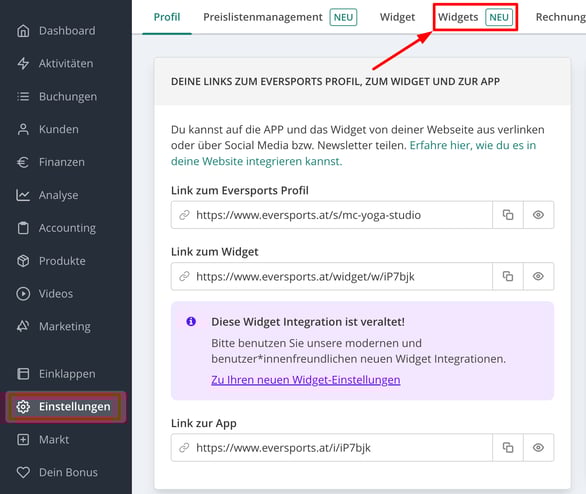
Task: Open Marketing megaphone icon
Action: point(23,327)
